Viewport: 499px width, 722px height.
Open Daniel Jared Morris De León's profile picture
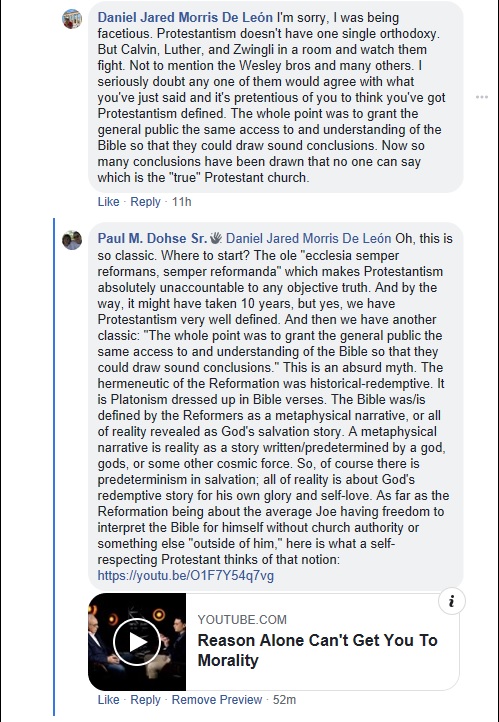coord(72,19)
